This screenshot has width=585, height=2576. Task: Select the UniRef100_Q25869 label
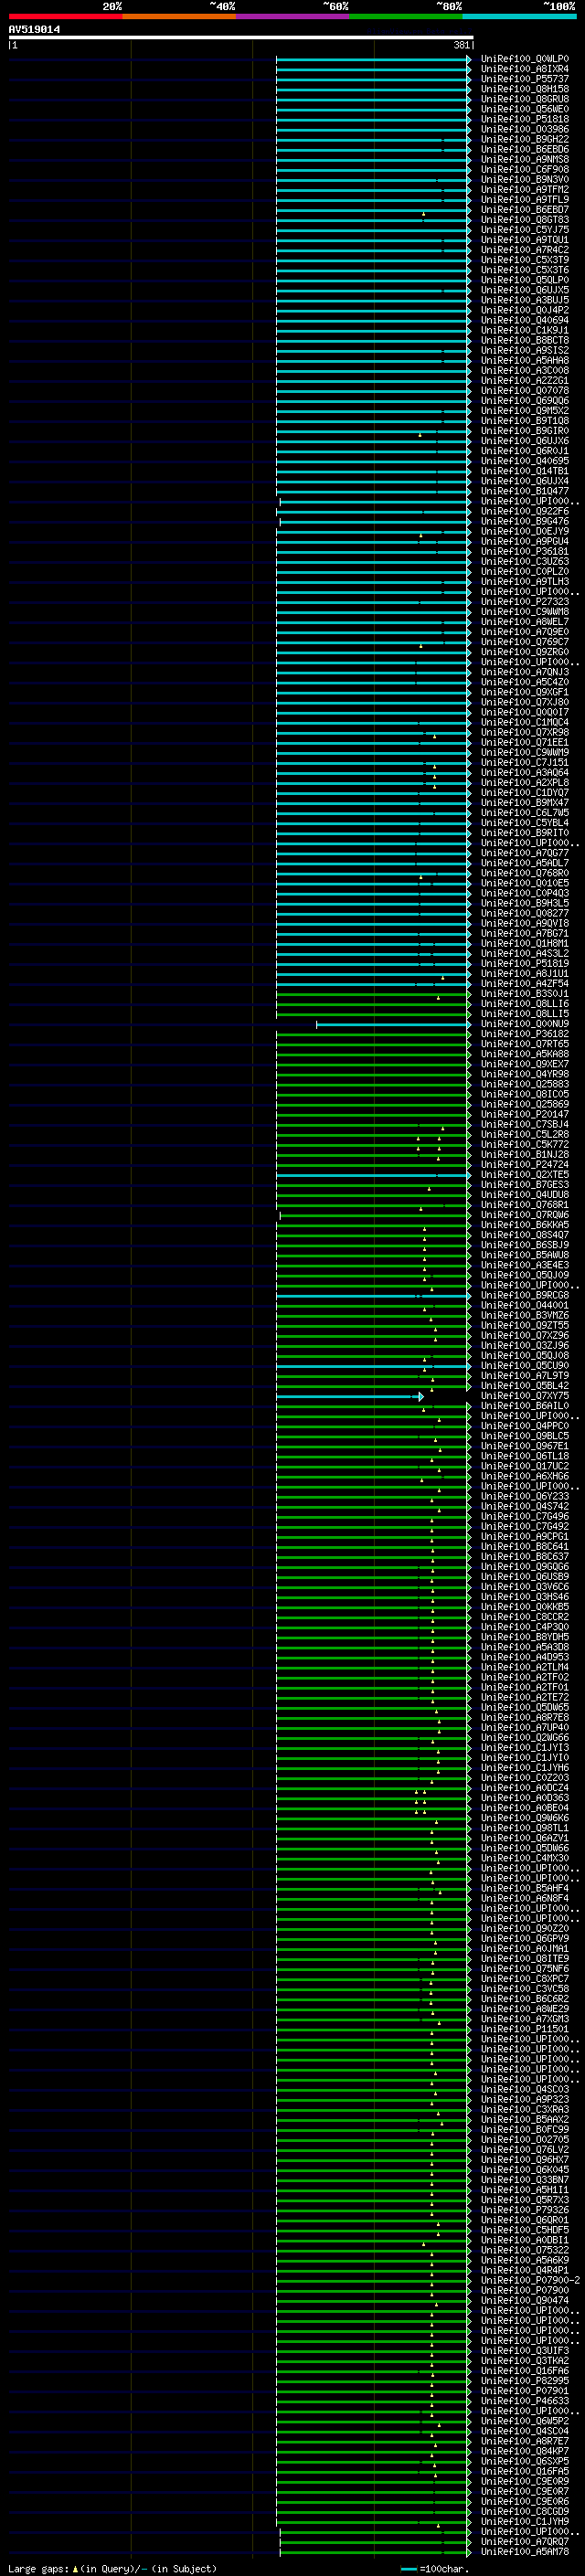524,1104
